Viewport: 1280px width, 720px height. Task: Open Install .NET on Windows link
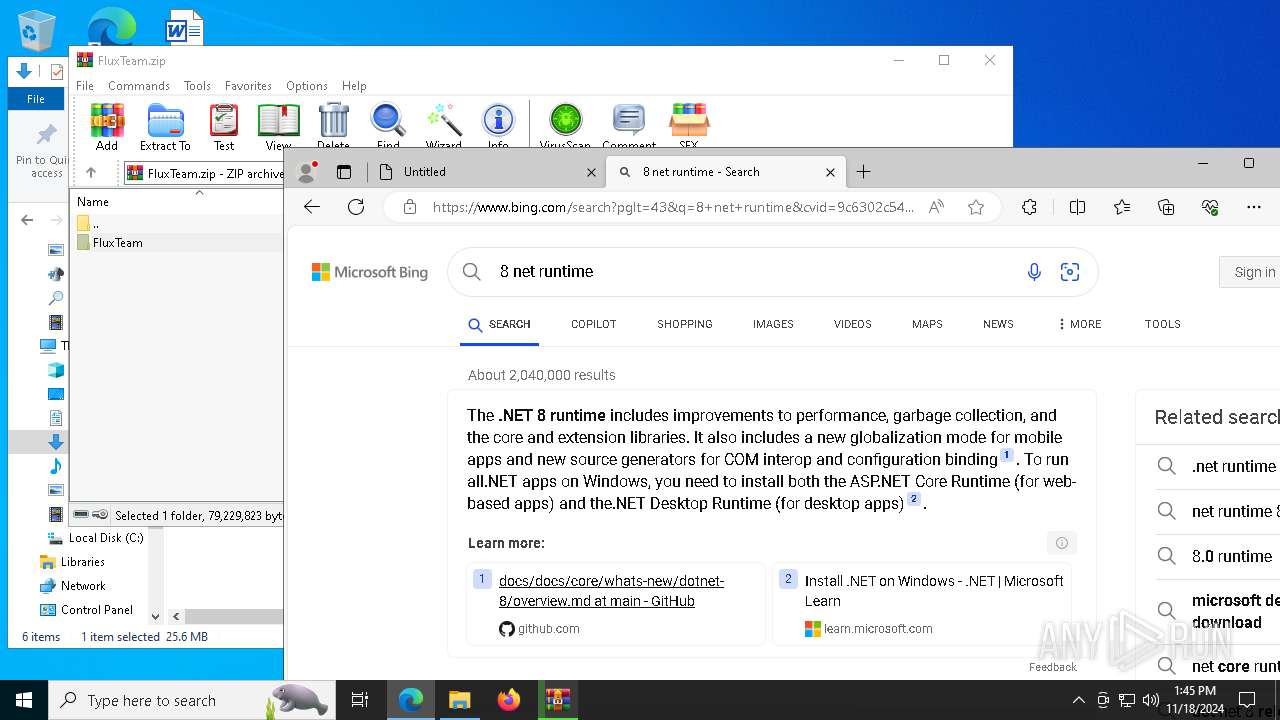coord(934,591)
